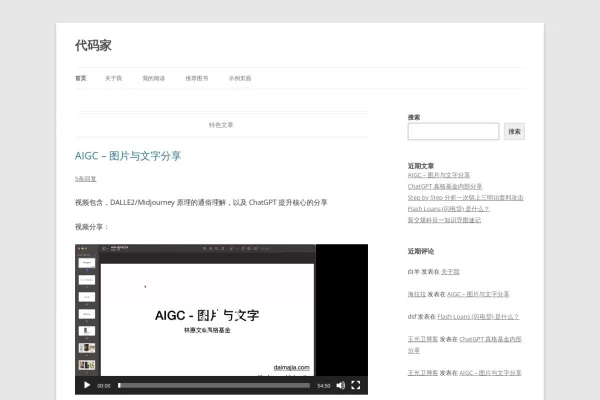
Task: Click the 00:00 elapsed time label
Action: tap(104, 386)
